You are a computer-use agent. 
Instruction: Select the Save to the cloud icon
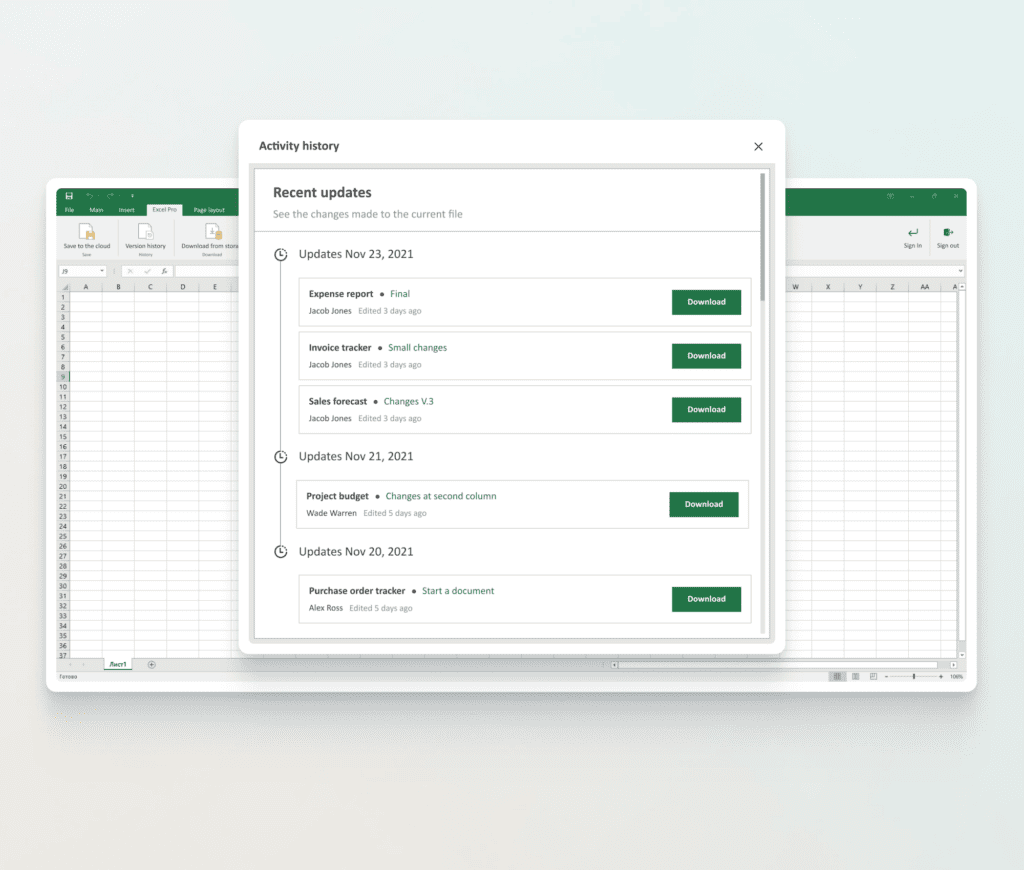pos(87,231)
